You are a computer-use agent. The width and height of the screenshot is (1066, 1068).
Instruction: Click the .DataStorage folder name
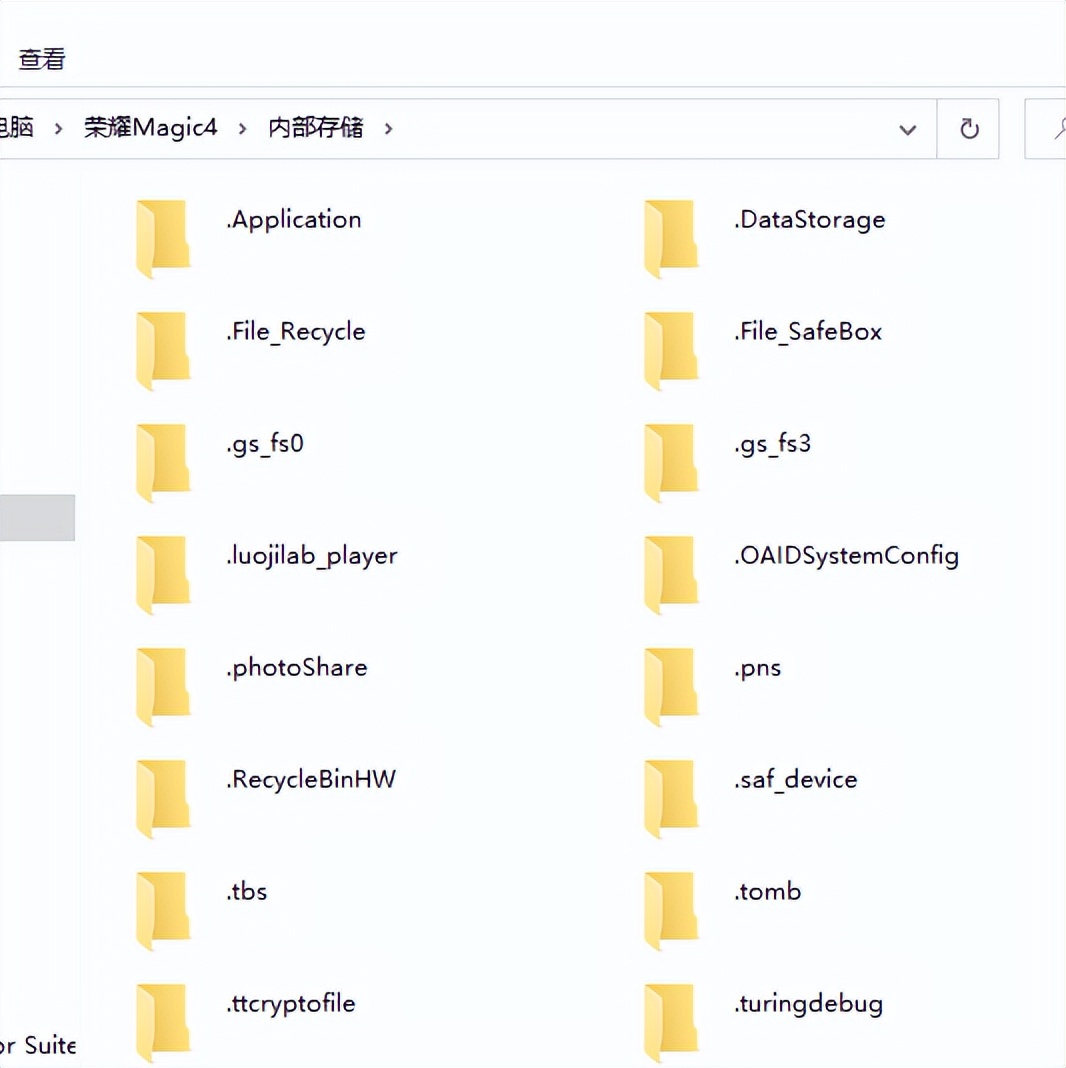pos(810,220)
